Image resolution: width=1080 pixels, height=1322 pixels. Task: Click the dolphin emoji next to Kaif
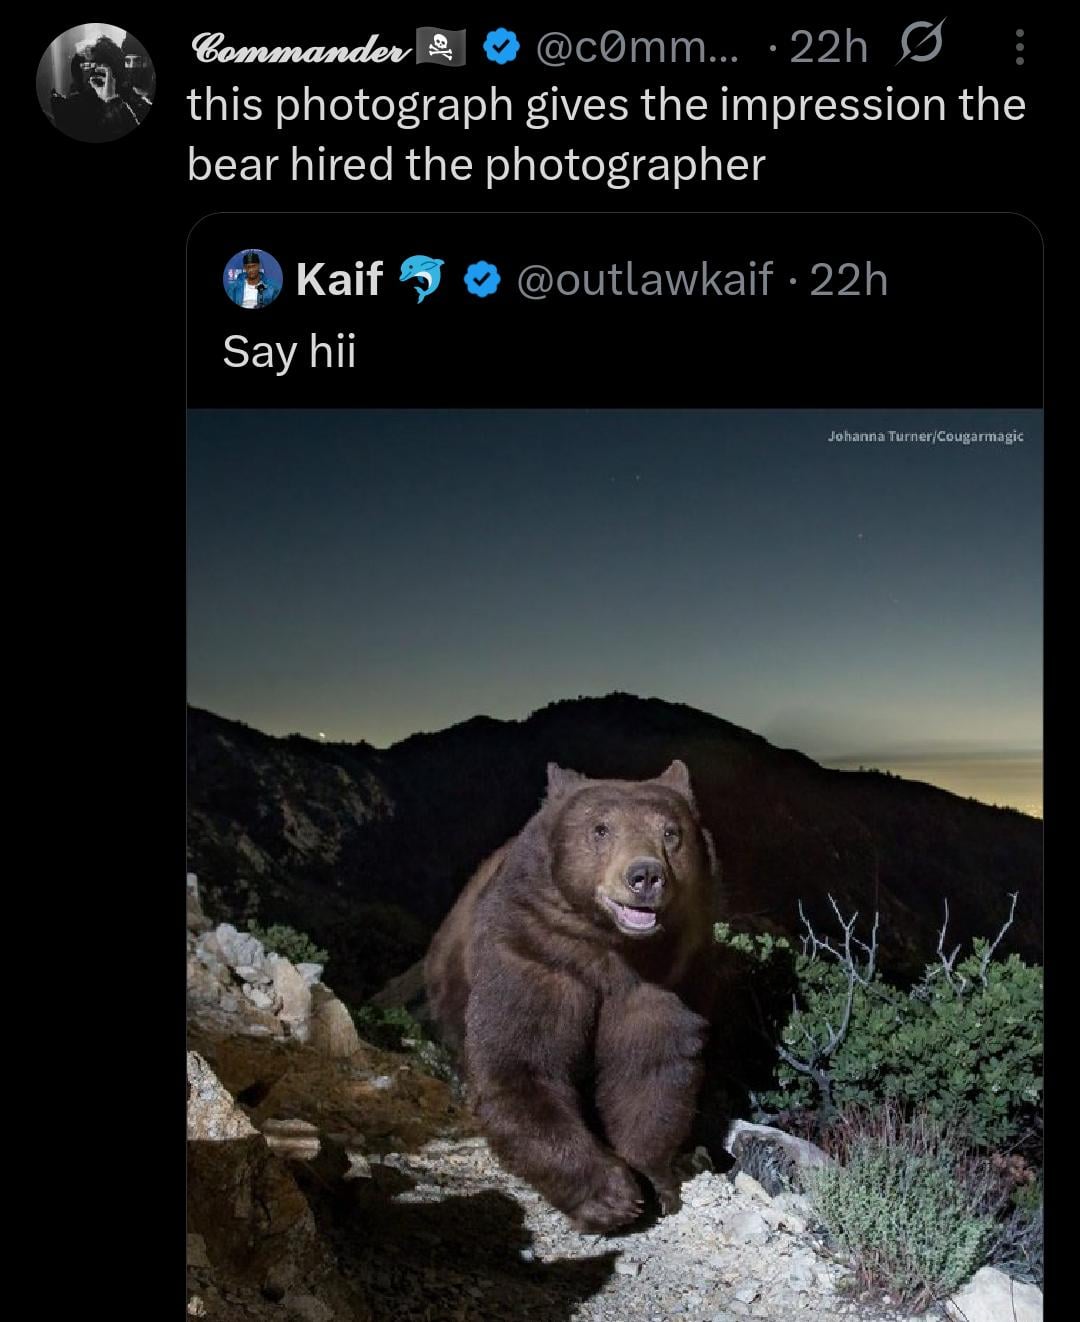tap(422, 279)
